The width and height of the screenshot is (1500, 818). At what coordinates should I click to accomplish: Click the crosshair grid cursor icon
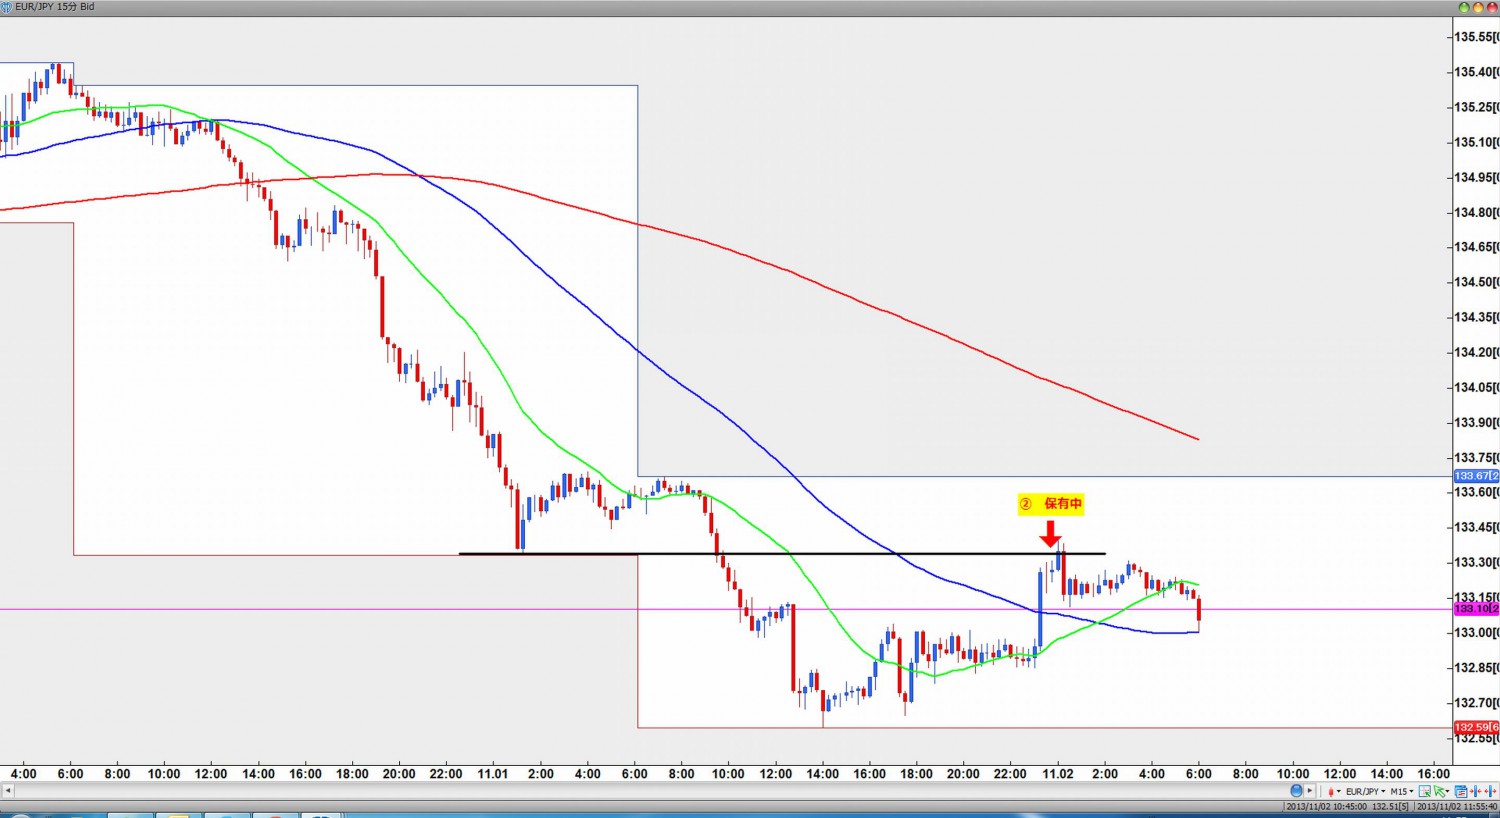tap(1425, 791)
